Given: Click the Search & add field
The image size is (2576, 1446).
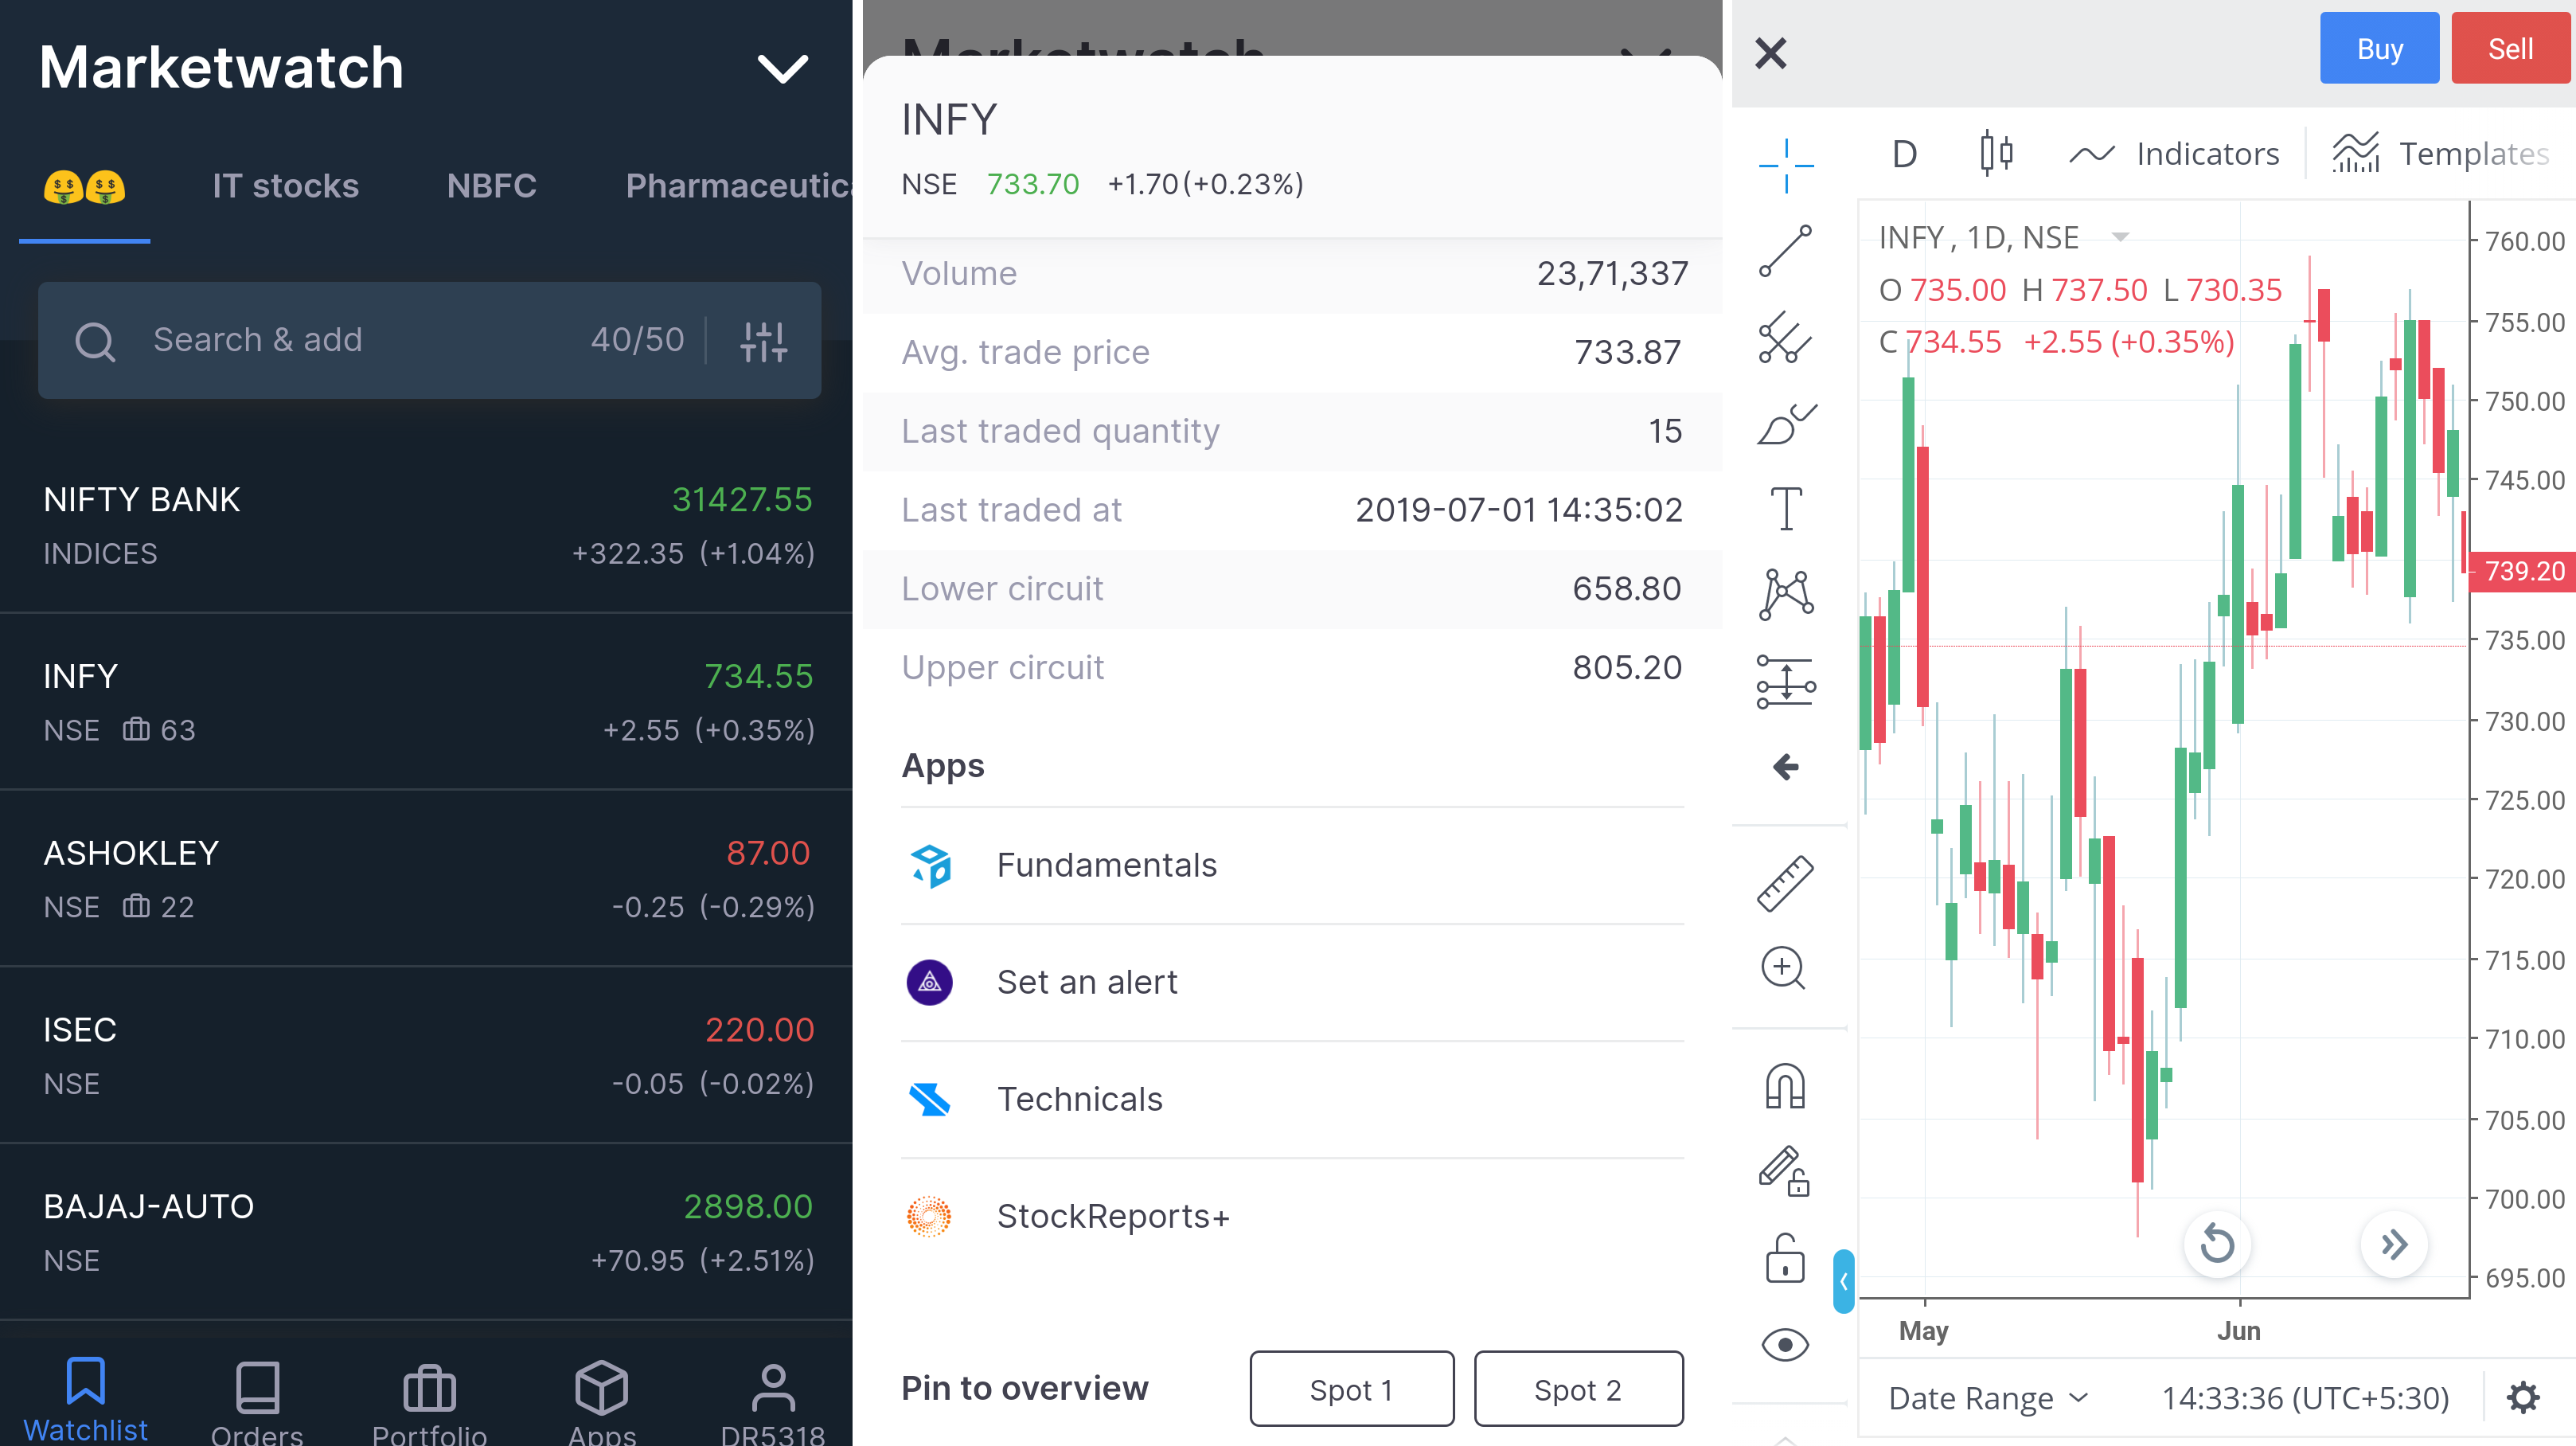Looking at the screenshot, I should tap(429, 340).
